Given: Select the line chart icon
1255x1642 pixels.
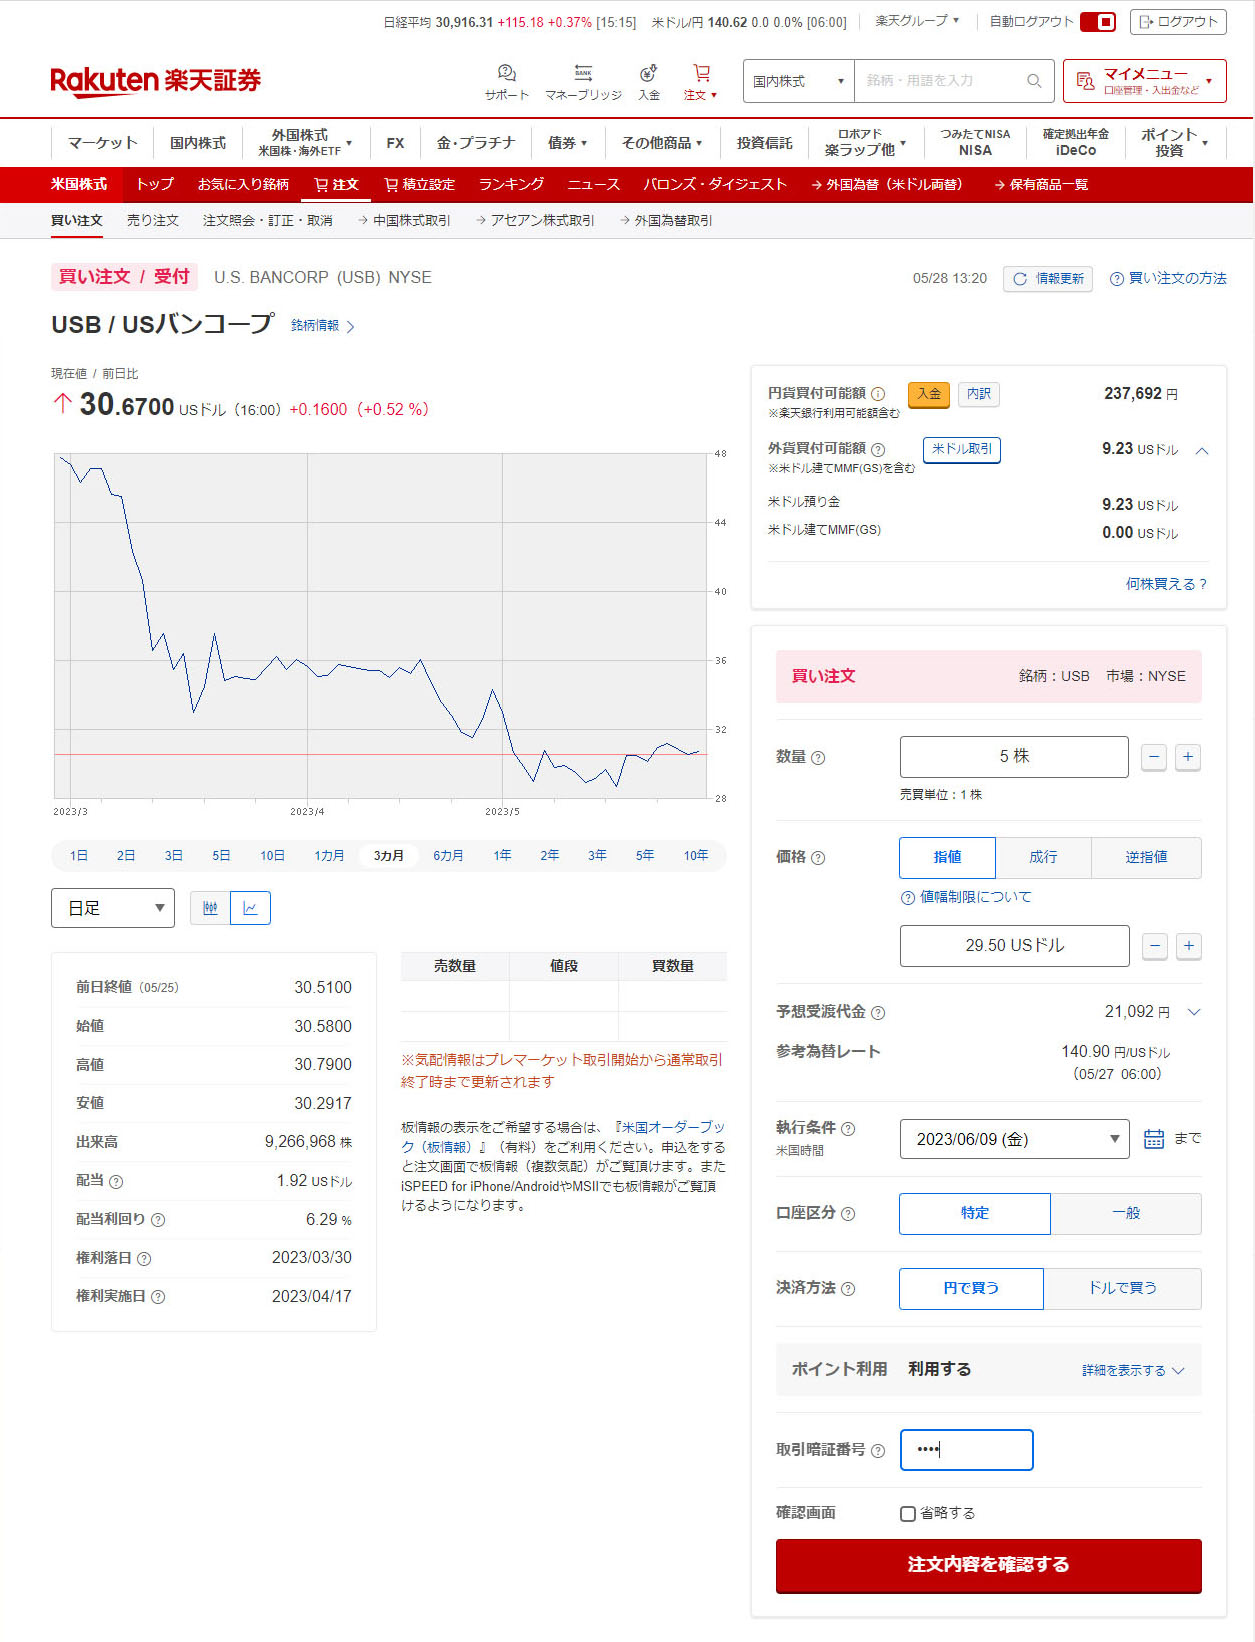Looking at the screenshot, I should [250, 908].
